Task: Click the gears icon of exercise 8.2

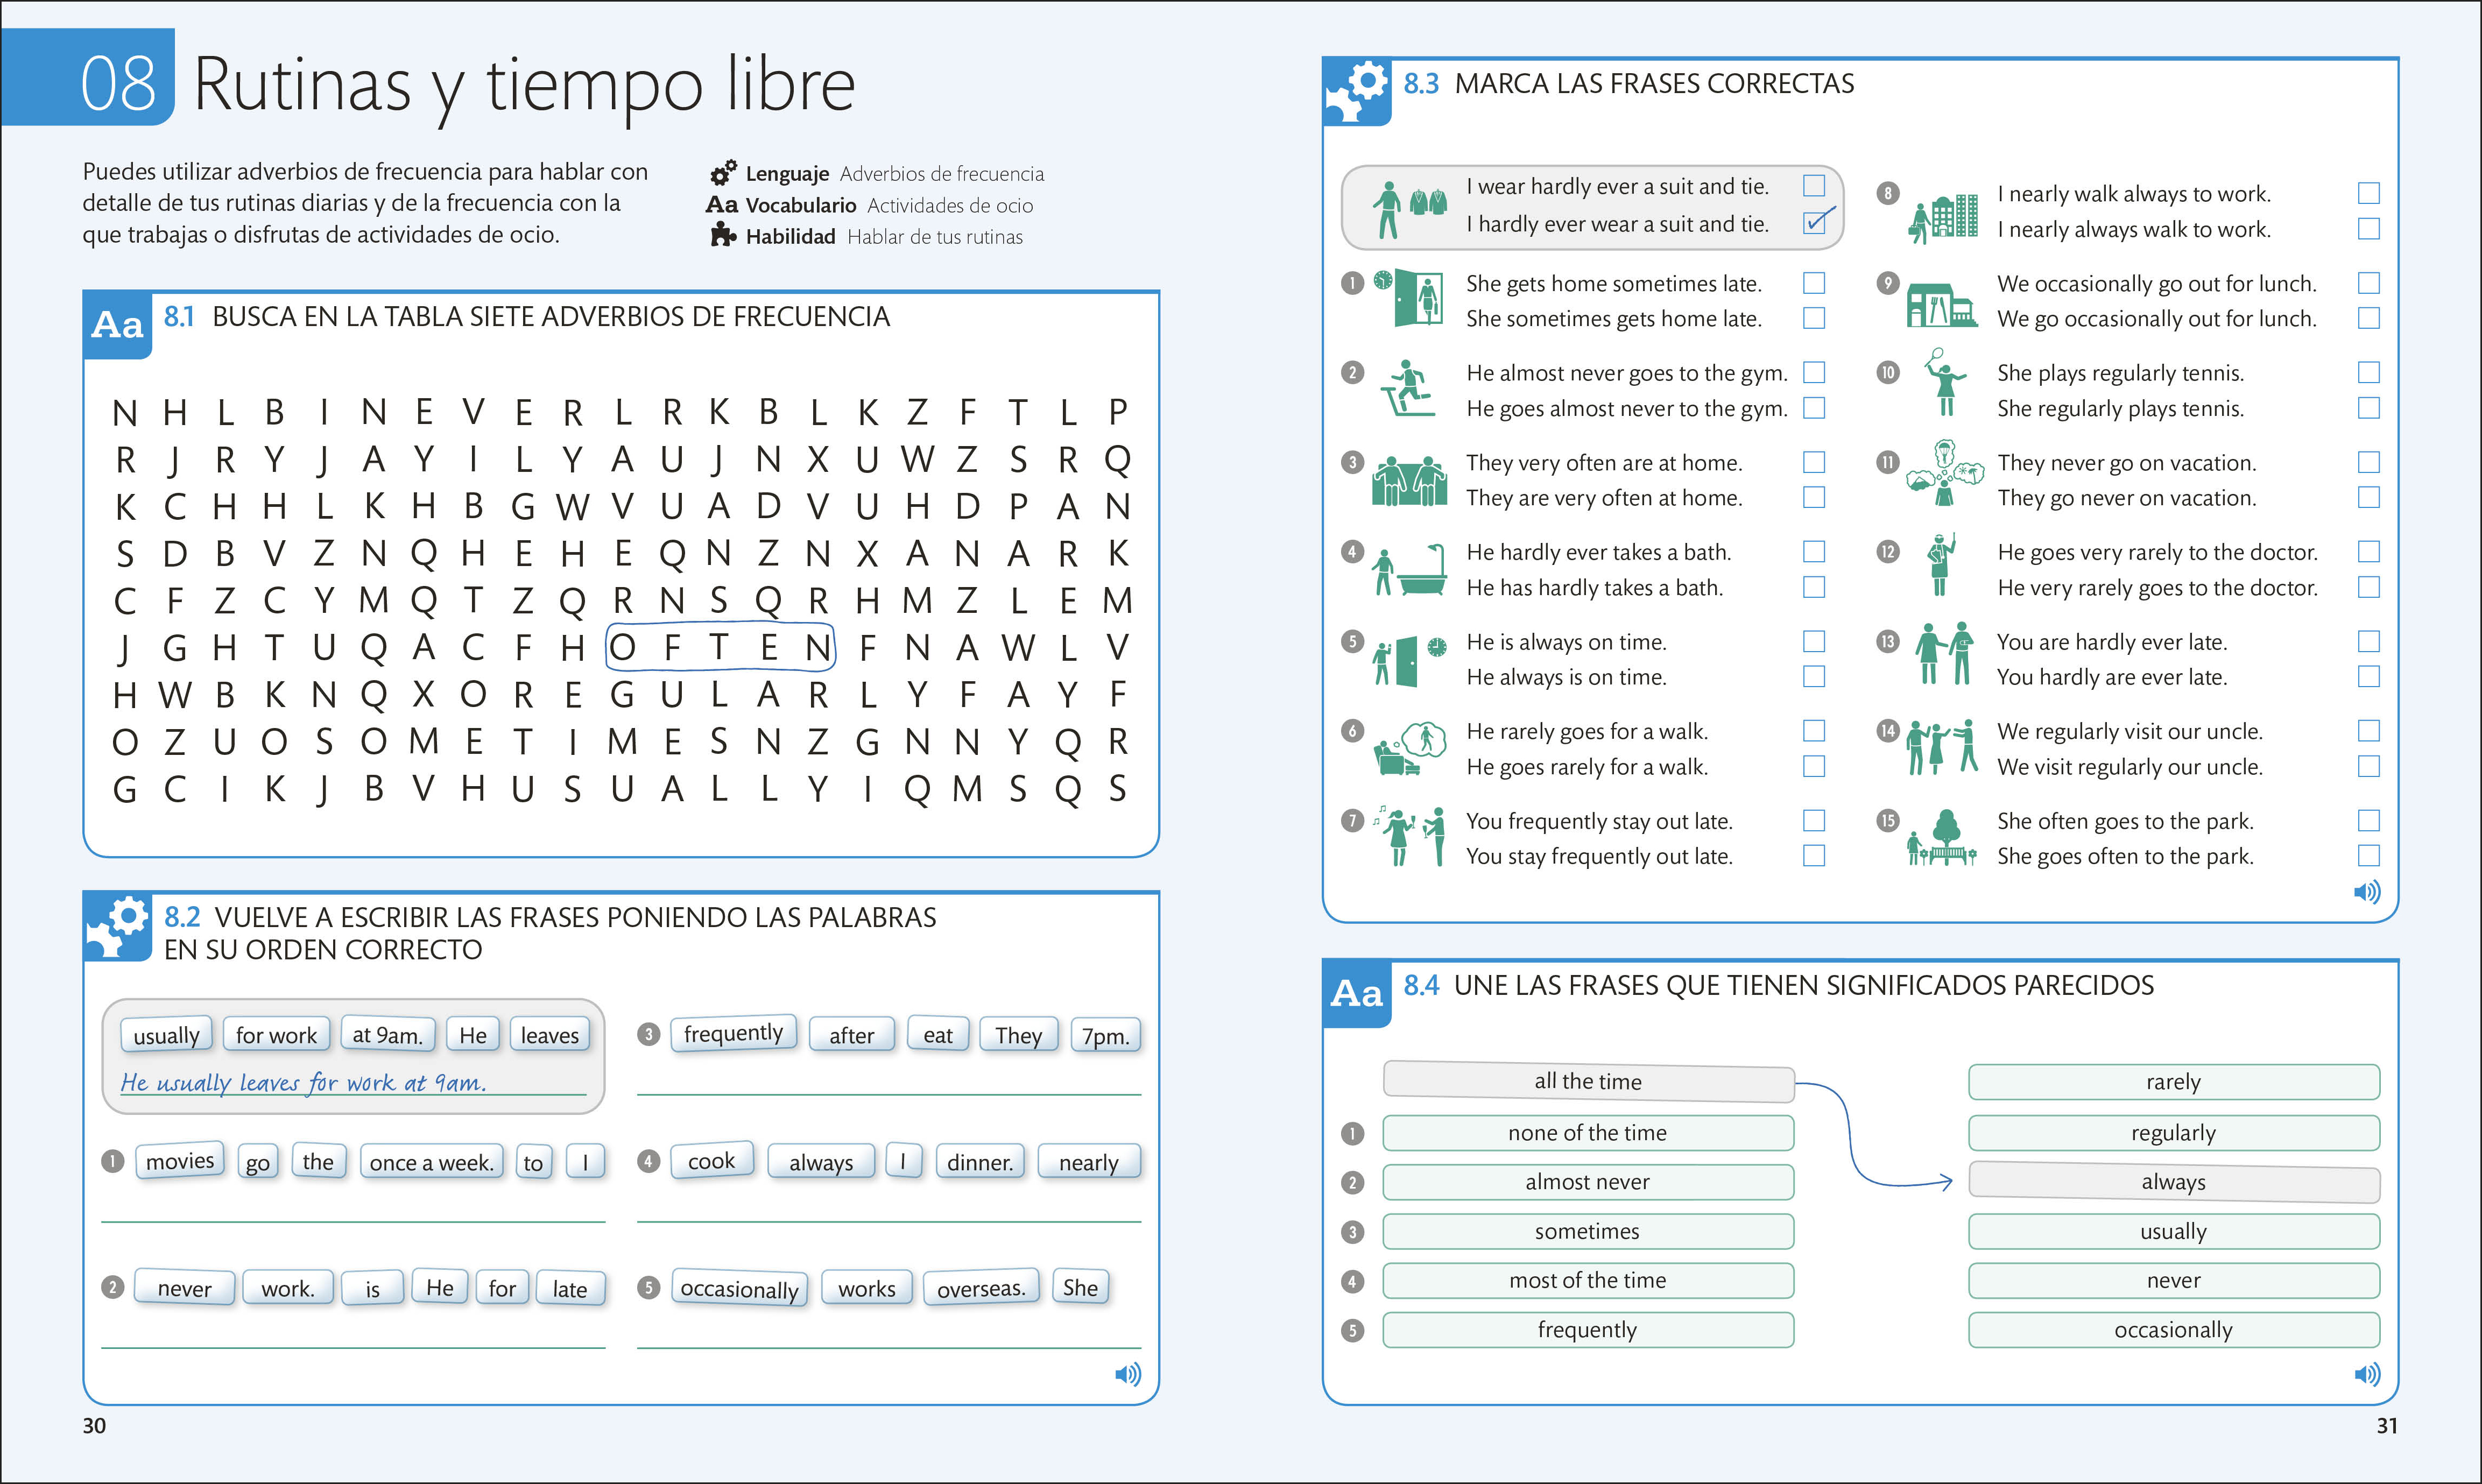Action: (117, 926)
